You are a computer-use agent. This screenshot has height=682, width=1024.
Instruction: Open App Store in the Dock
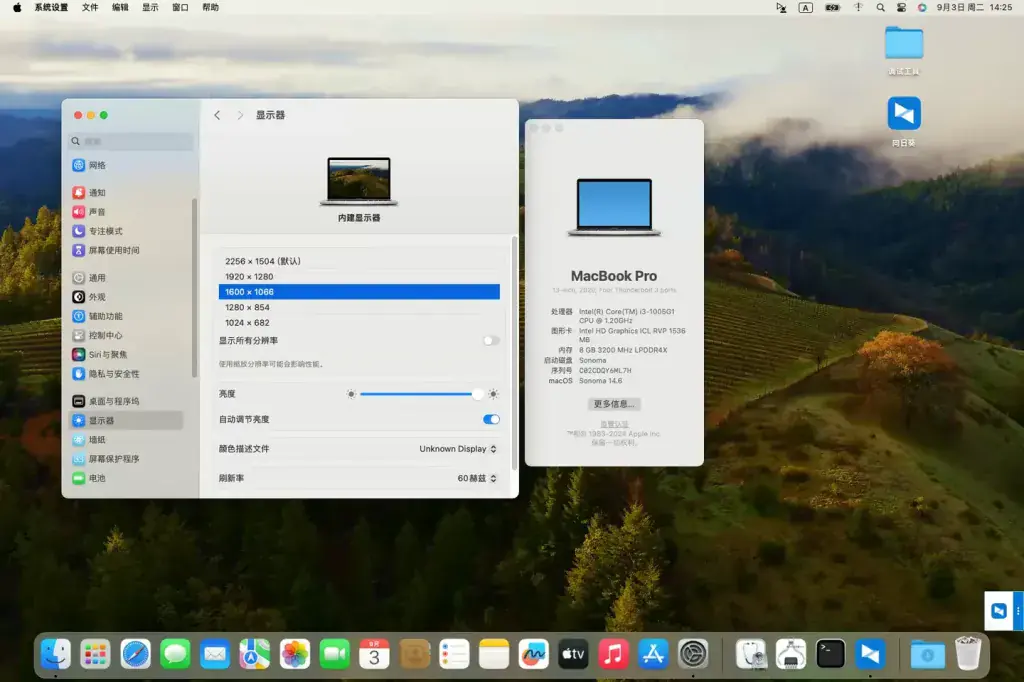coord(653,654)
